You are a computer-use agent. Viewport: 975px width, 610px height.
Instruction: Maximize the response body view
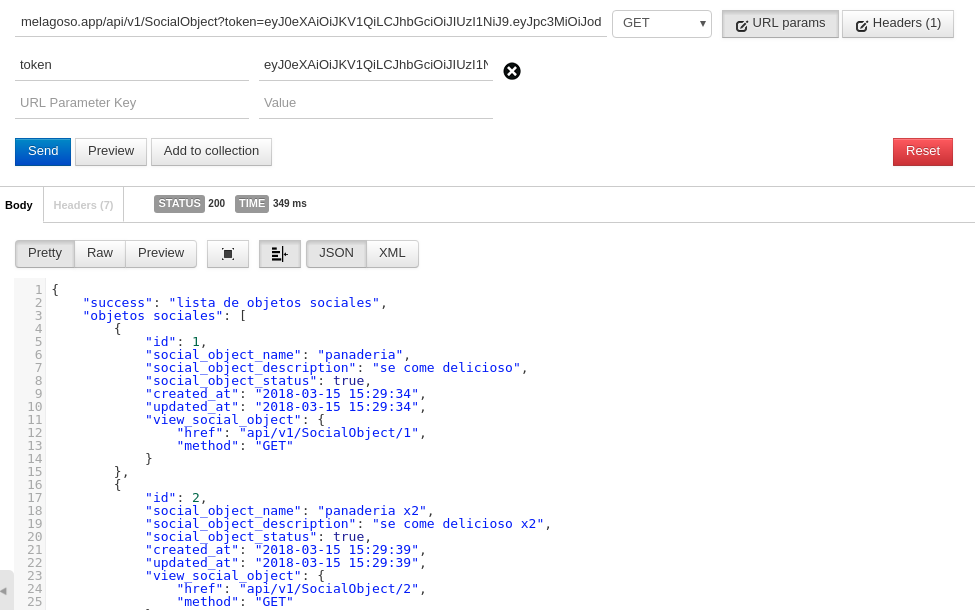(227, 253)
